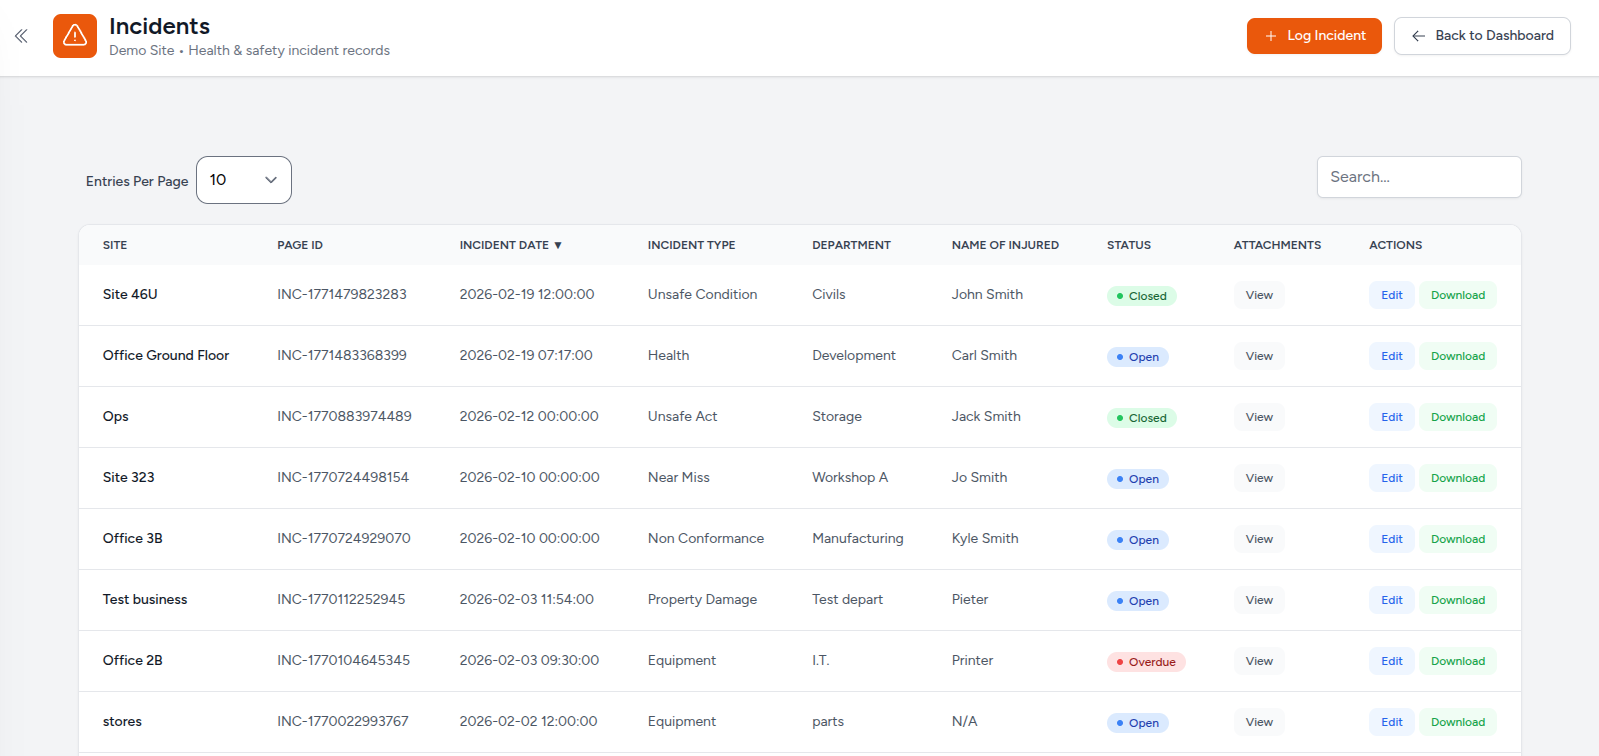
Task: Edit the Office 2B incident
Action: pos(1391,661)
